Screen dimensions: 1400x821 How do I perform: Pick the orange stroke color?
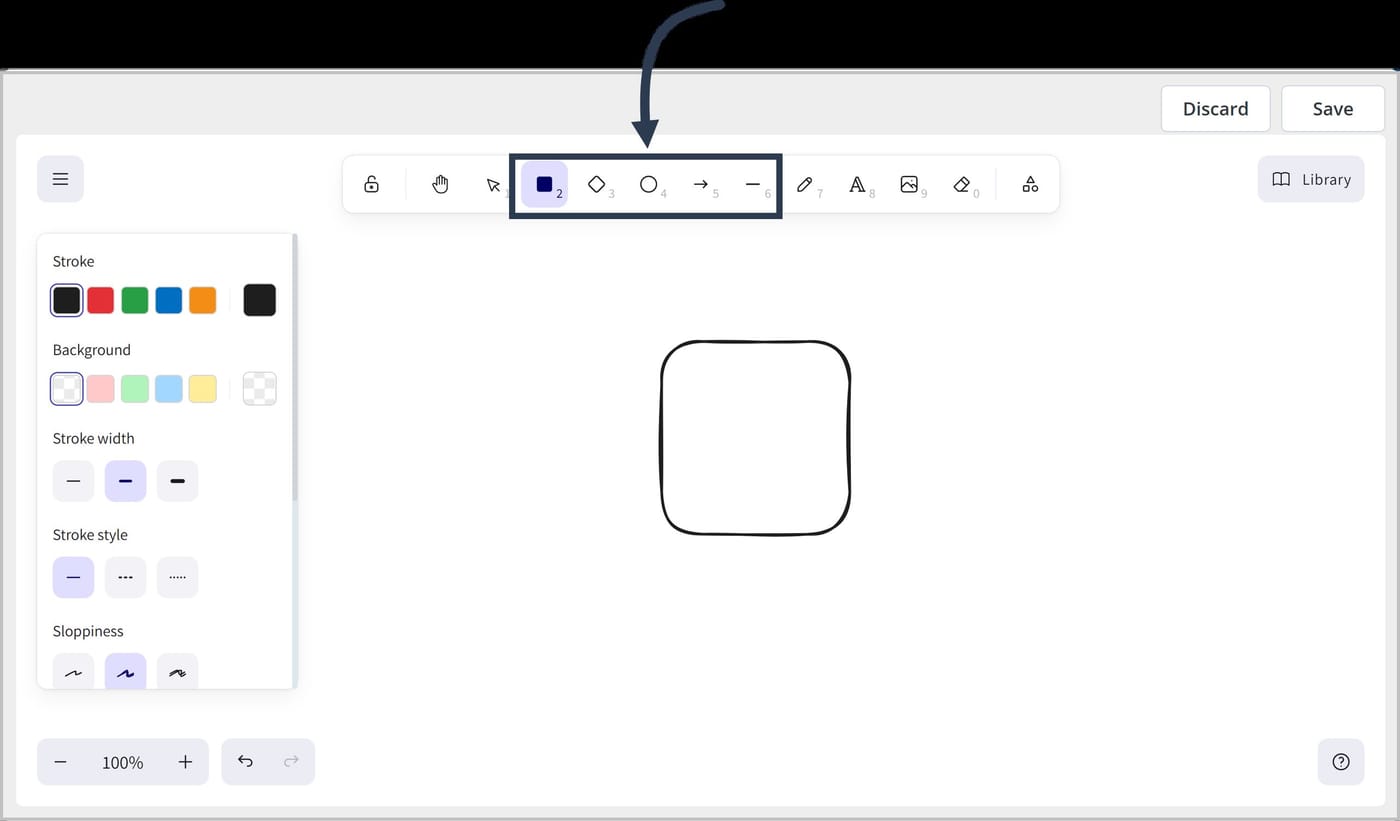coord(203,300)
